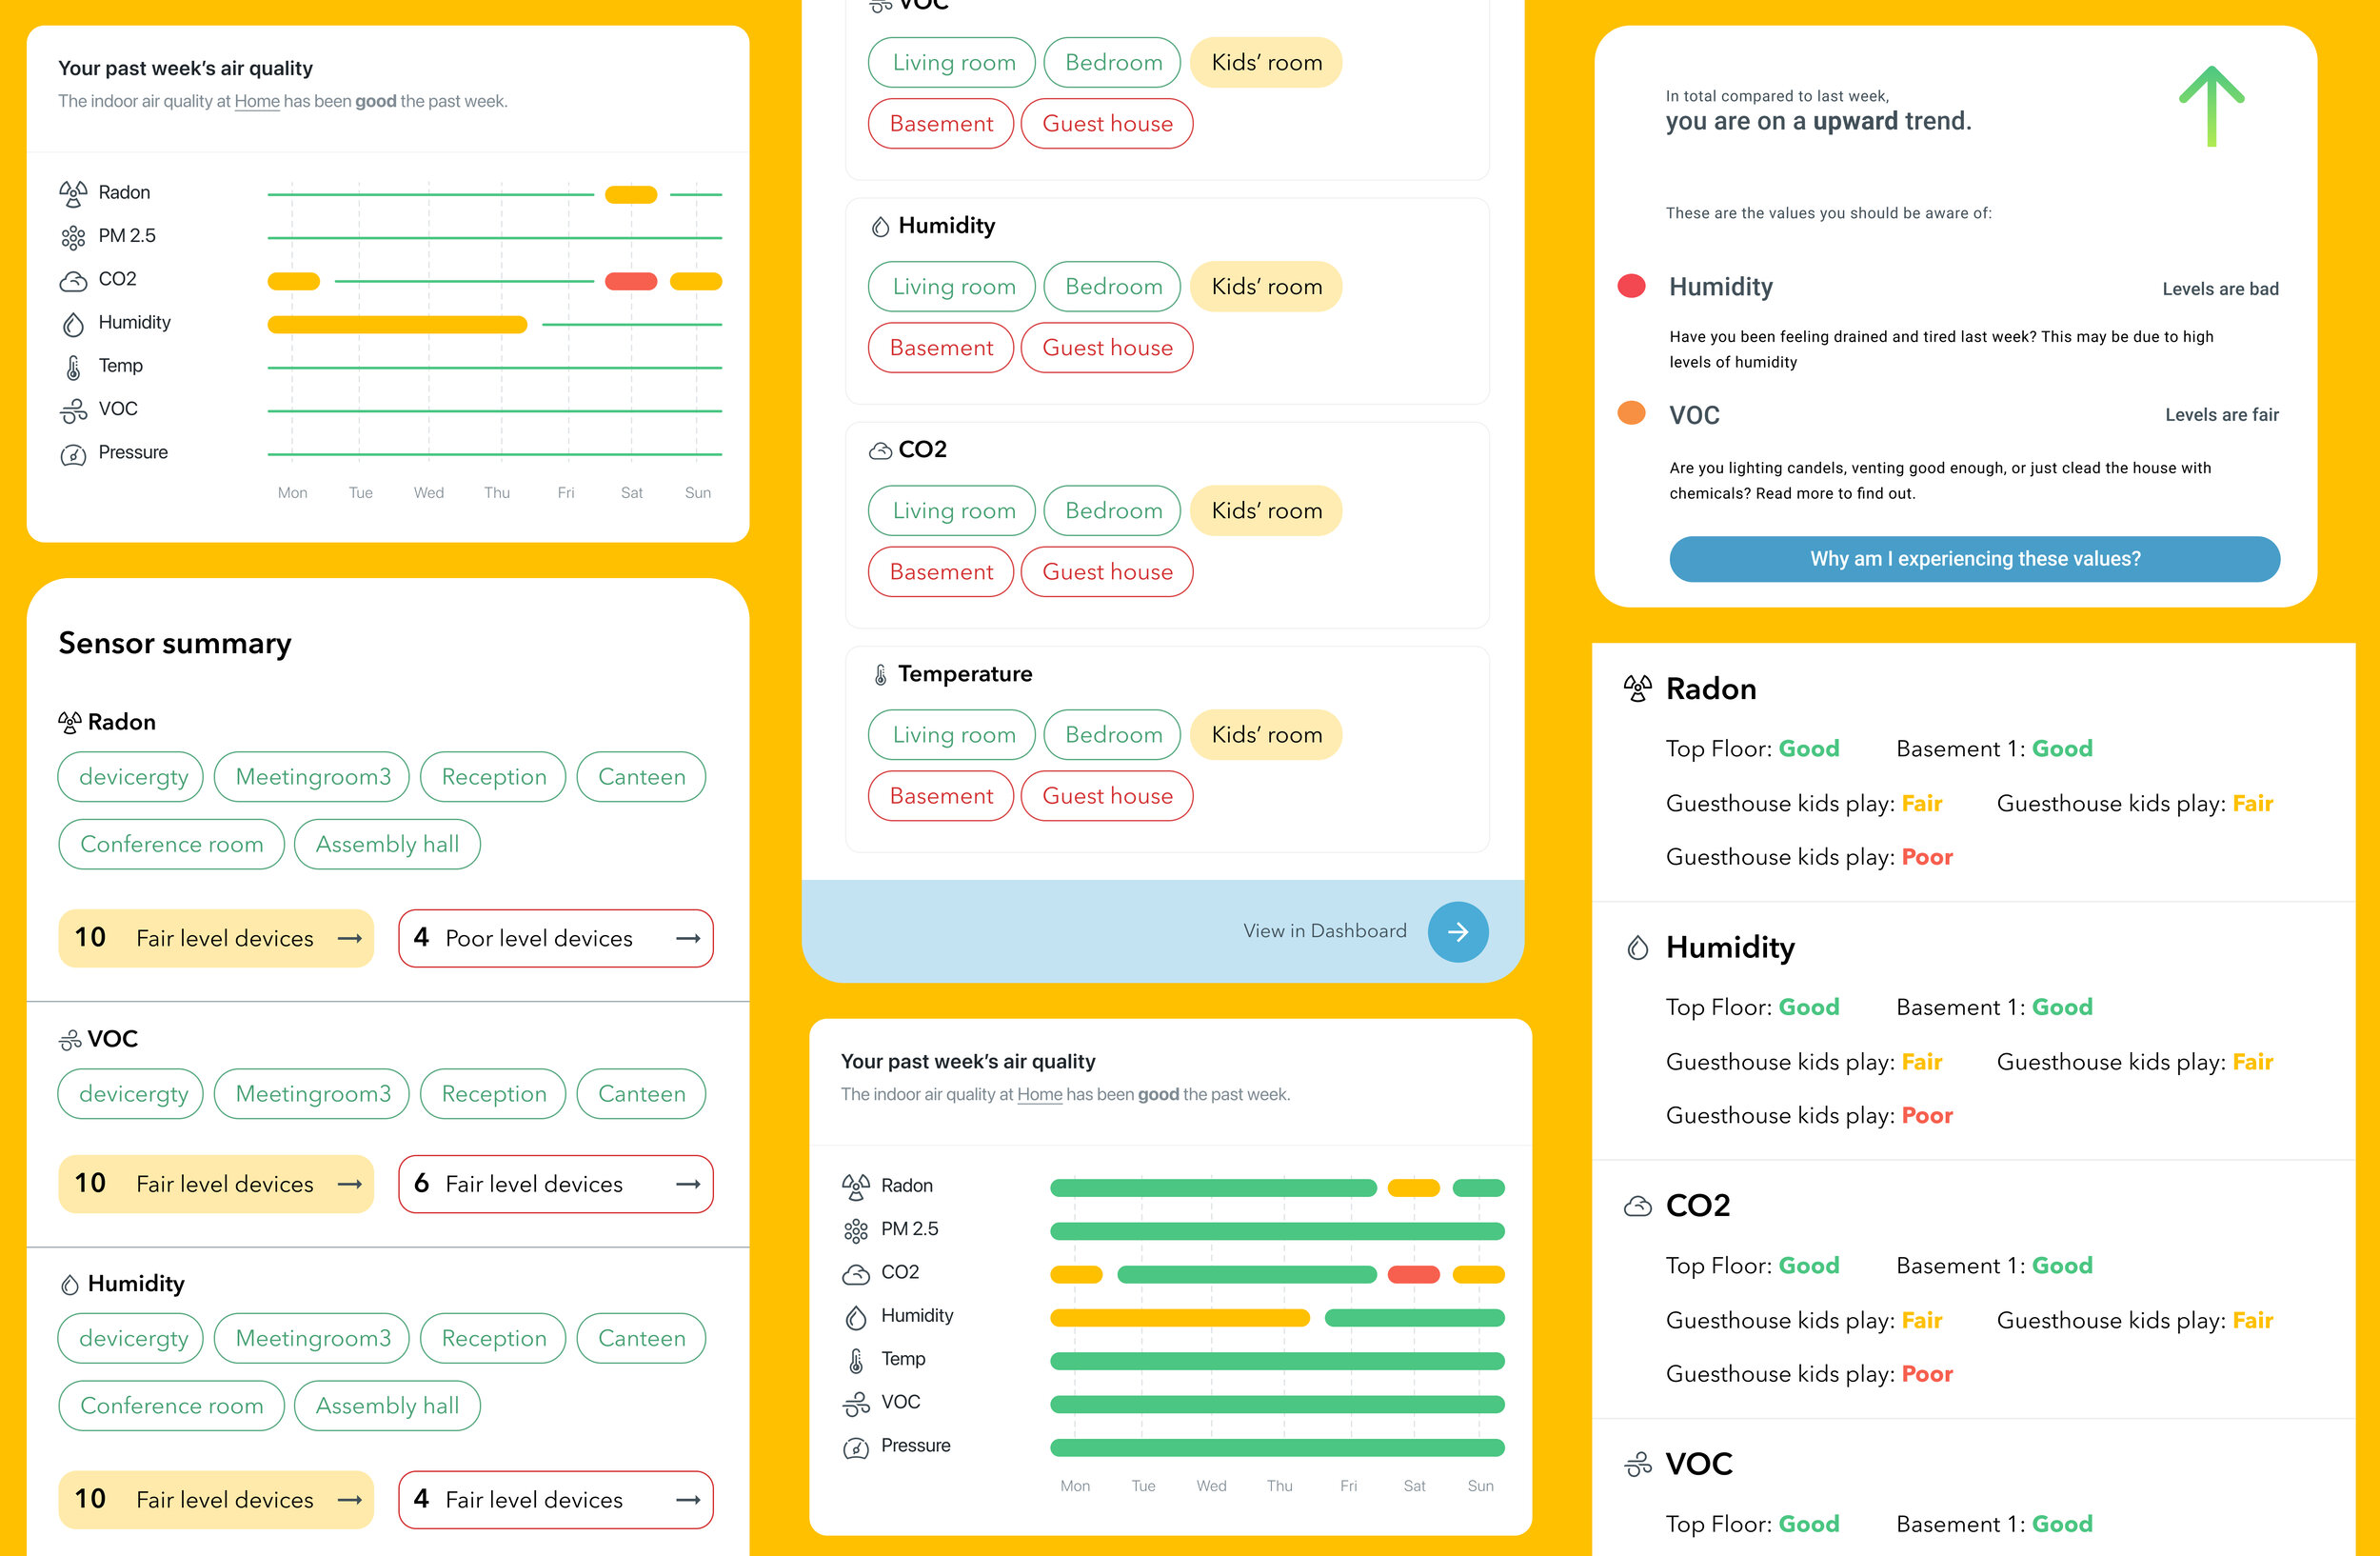
Task: Click Humidity drop icon in middle room card
Action: [880, 227]
